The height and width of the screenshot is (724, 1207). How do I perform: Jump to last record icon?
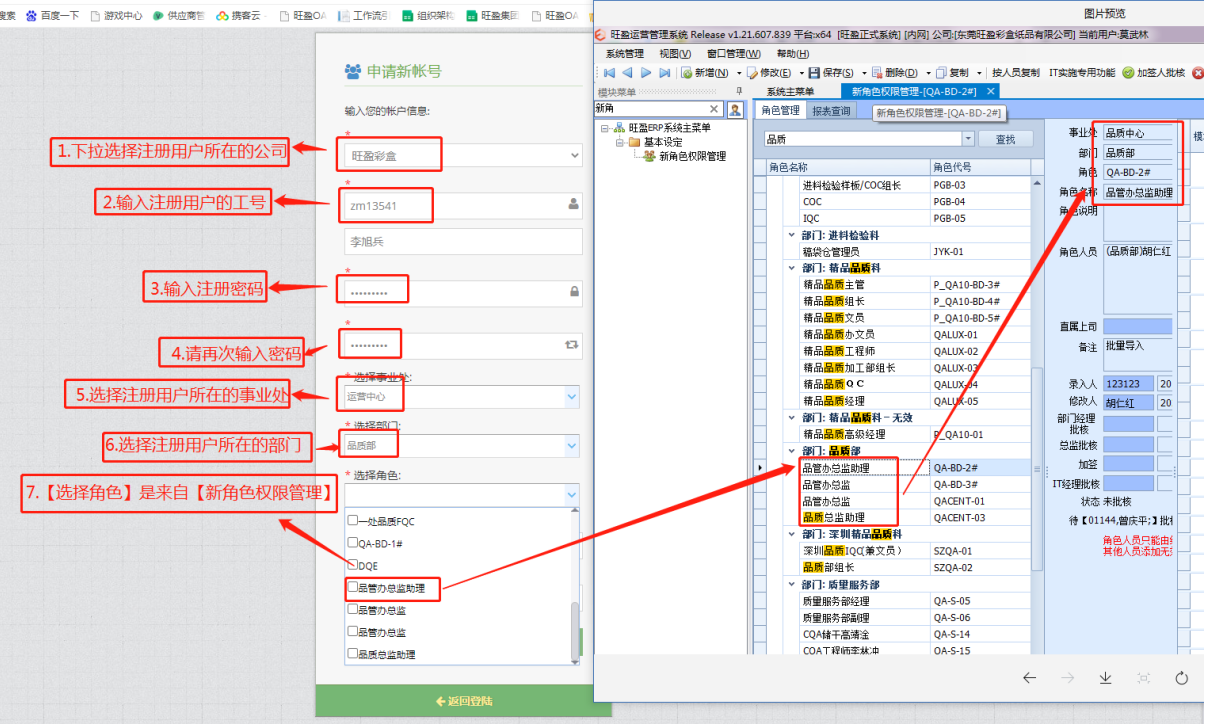[x=664, y=73]
